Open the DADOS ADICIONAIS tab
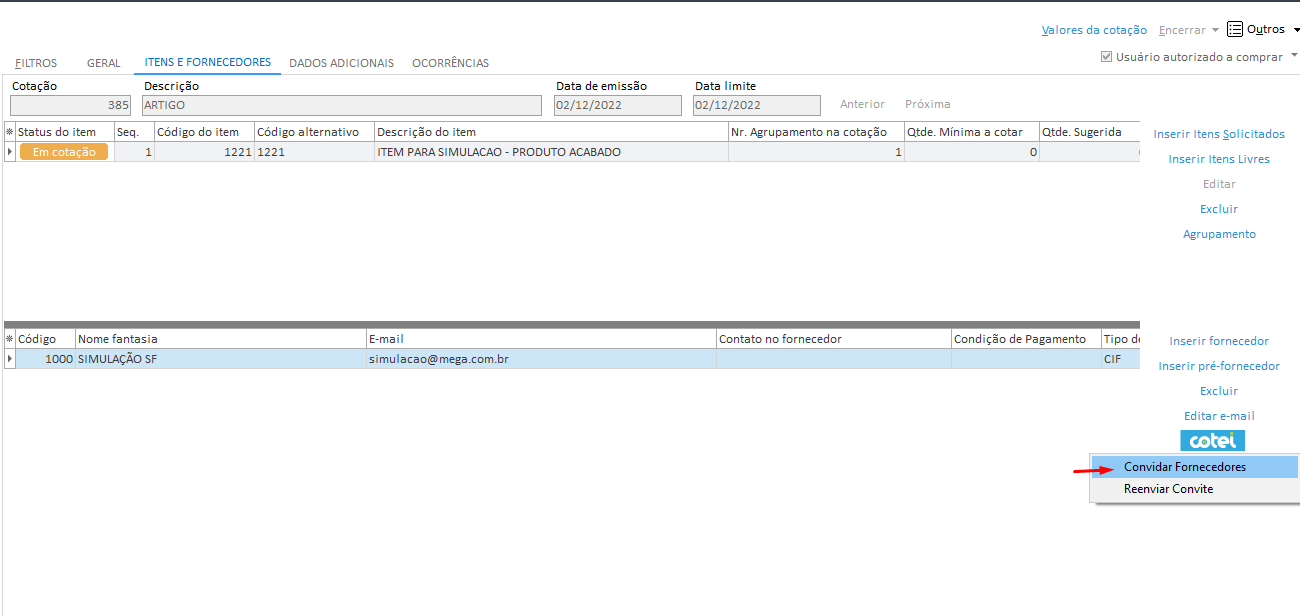Screen dimensions: 1300x616 [341, 63]
